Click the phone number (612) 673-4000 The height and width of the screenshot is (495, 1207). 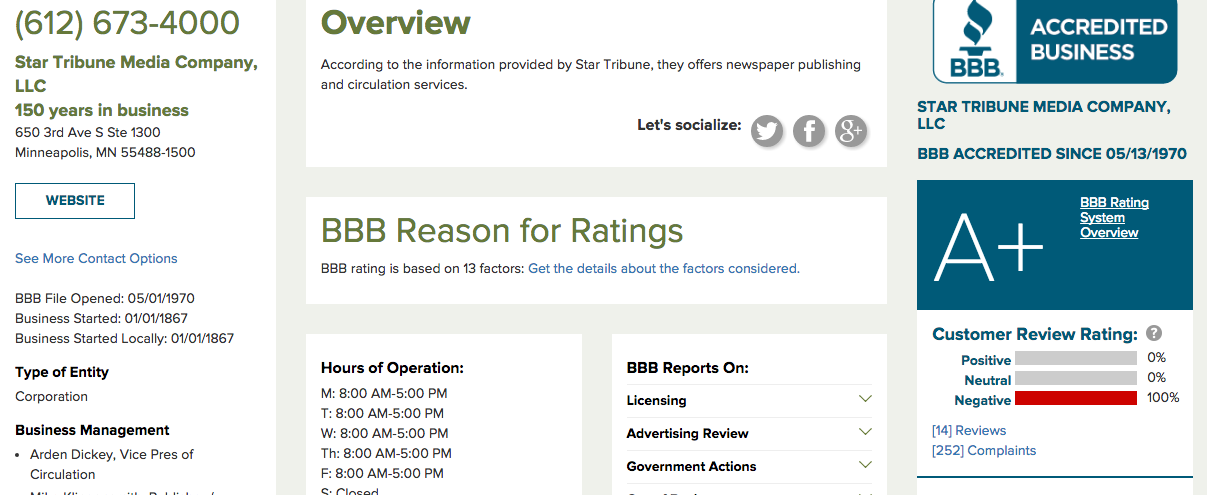(x=127, y=22)
